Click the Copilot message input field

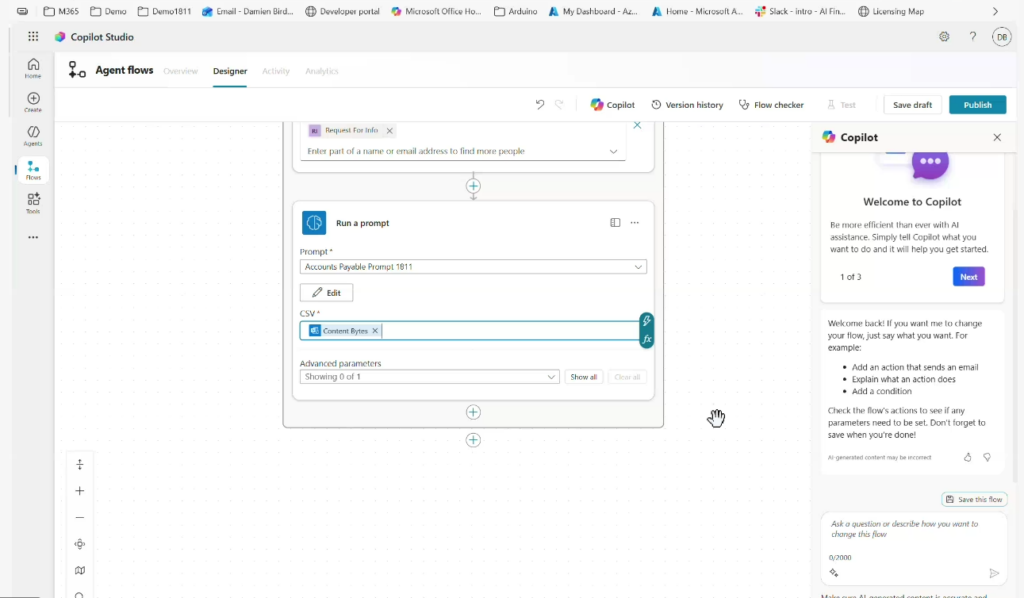(910, 529)
